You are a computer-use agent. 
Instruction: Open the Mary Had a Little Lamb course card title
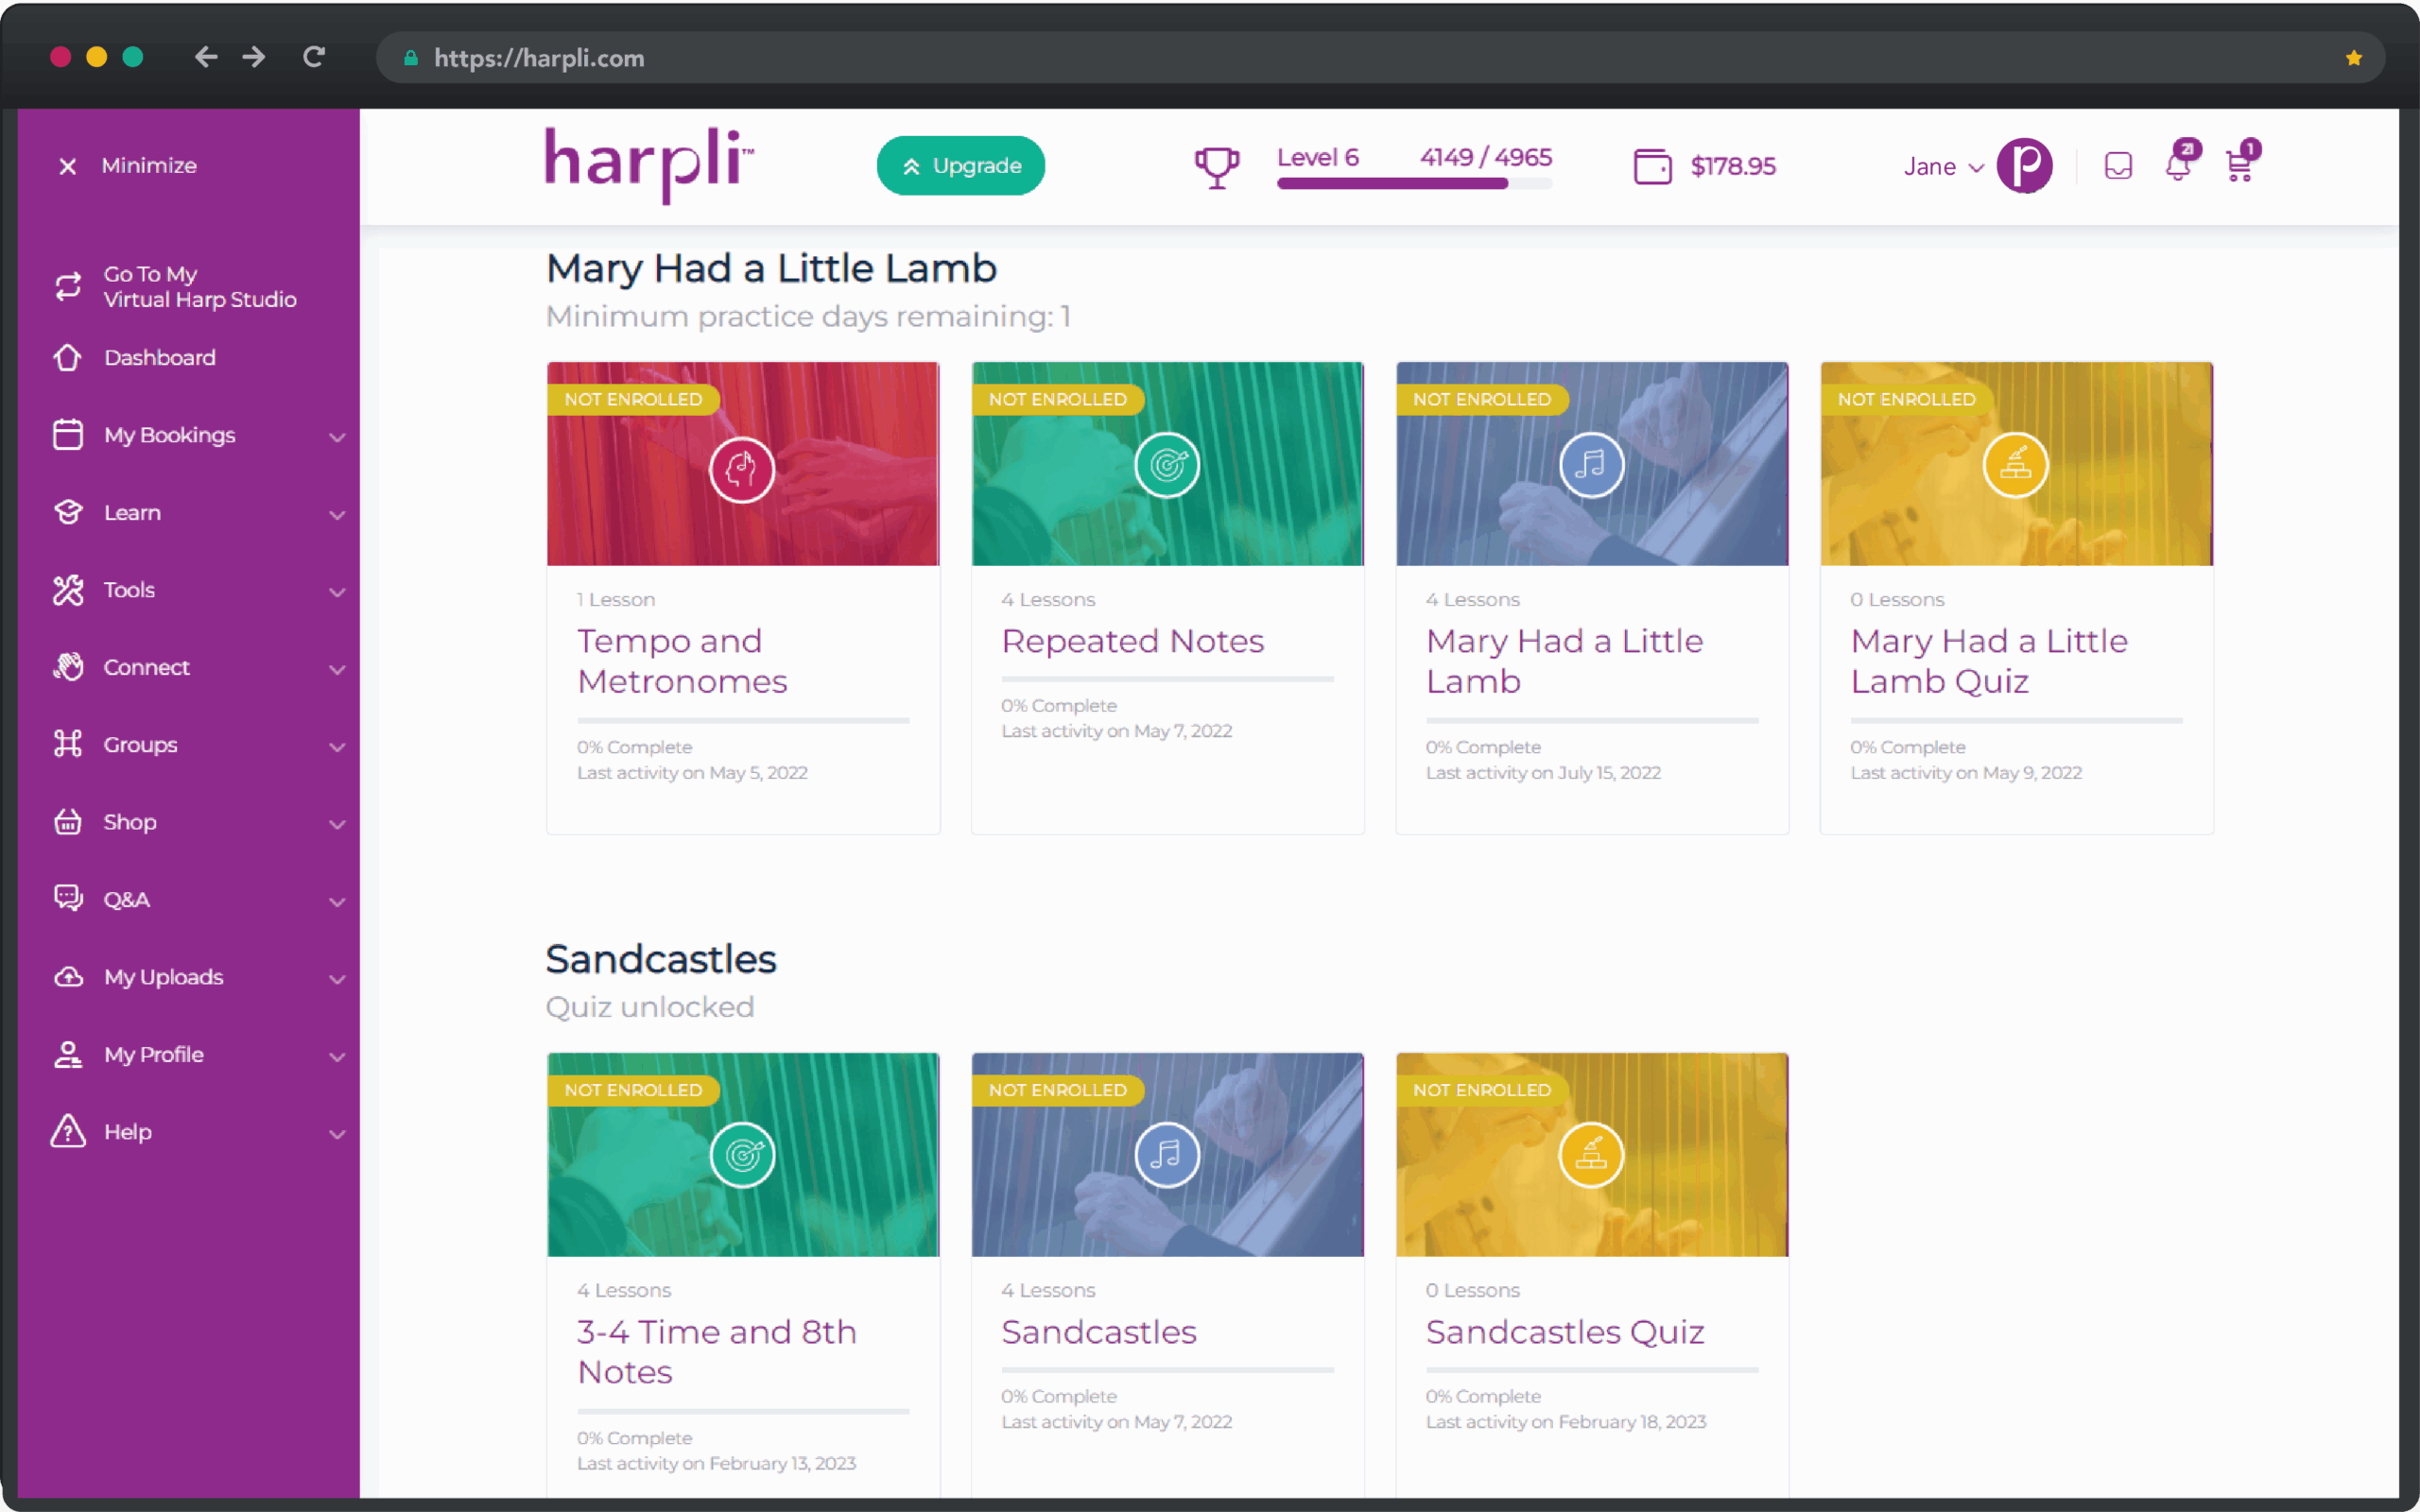coord(1564,661)
